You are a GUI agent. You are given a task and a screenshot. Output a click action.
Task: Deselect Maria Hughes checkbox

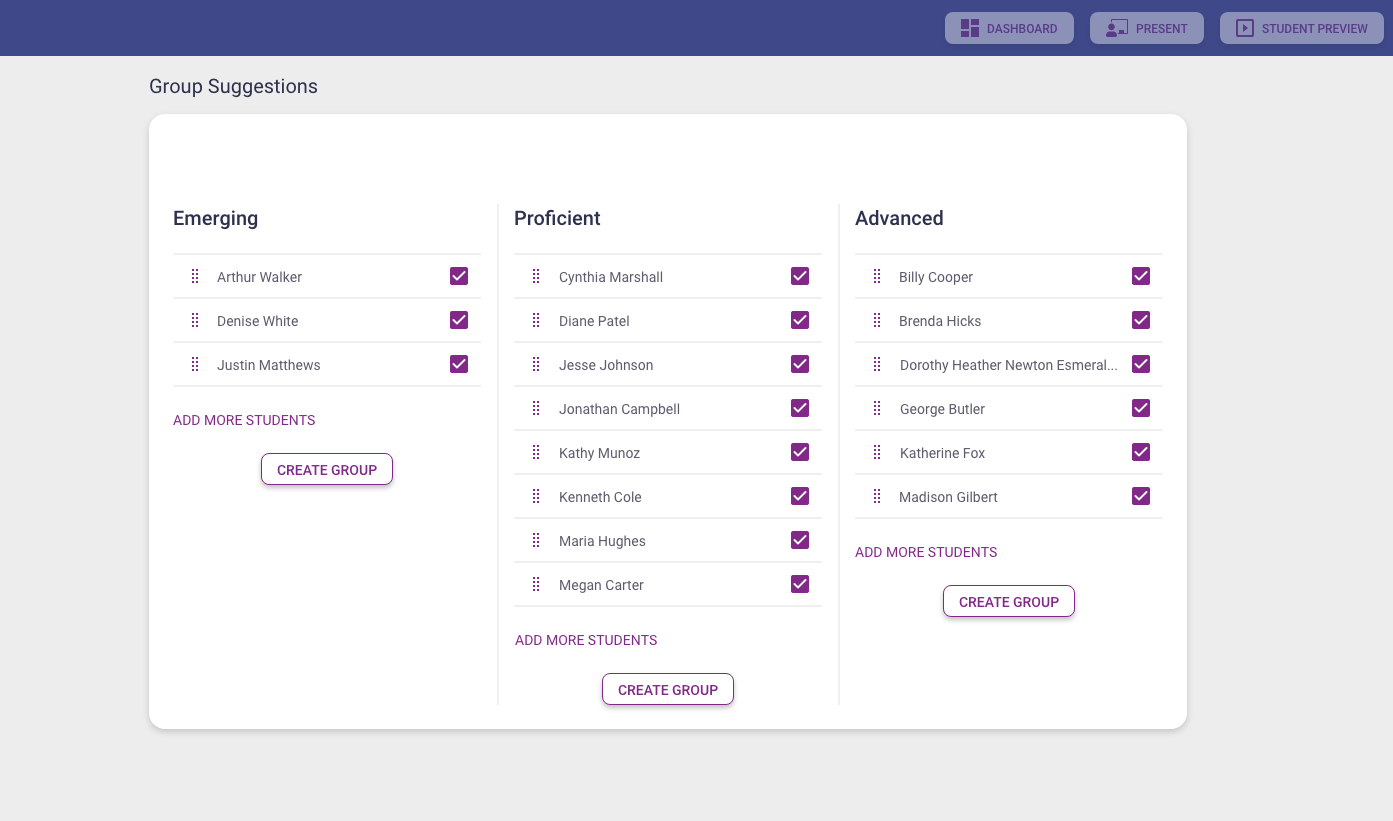coord(800,540)
